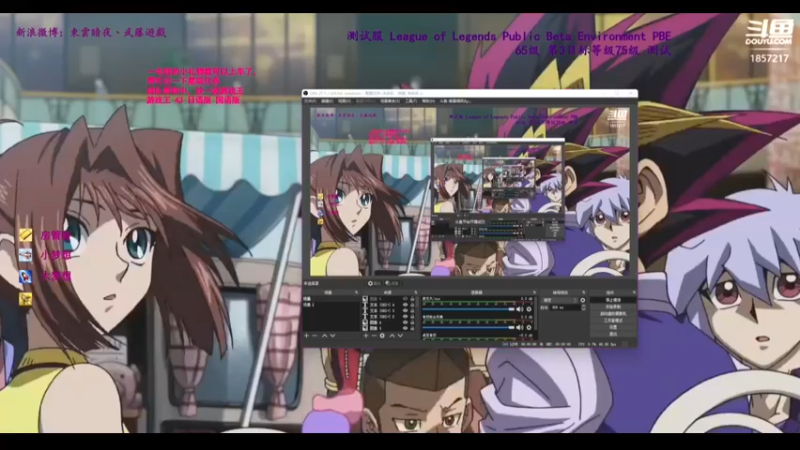800x450 pixels.
Task: Hide the 文本 (GDI+) 2 source
Action: pos(406,316)
